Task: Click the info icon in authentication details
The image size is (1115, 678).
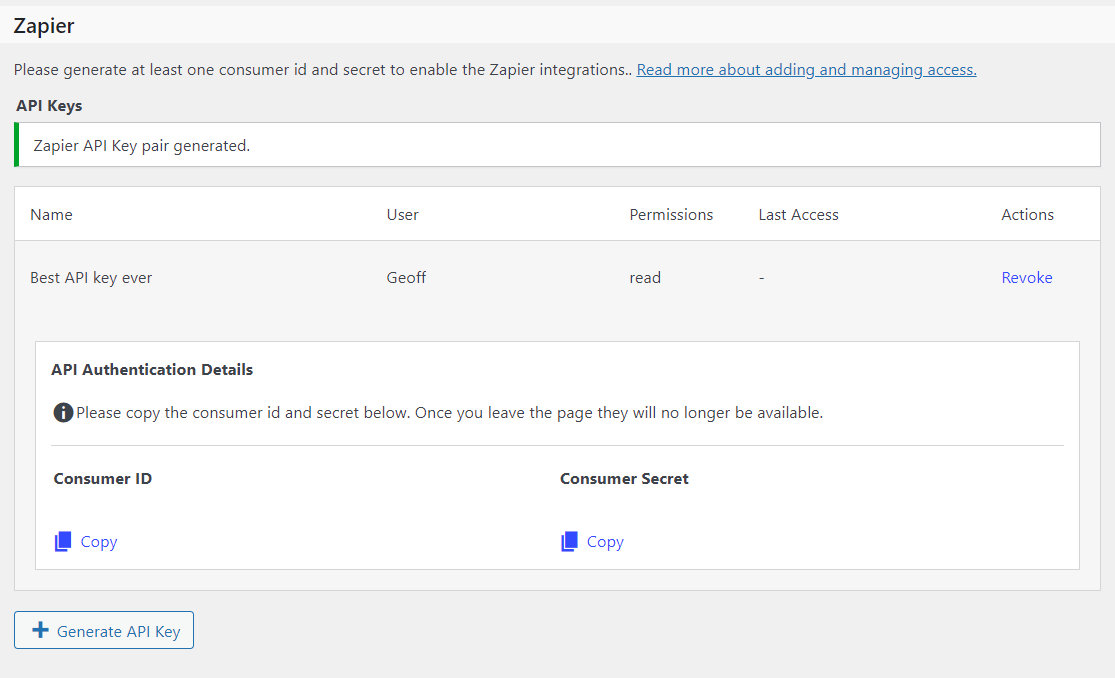Action: (62, 412)
